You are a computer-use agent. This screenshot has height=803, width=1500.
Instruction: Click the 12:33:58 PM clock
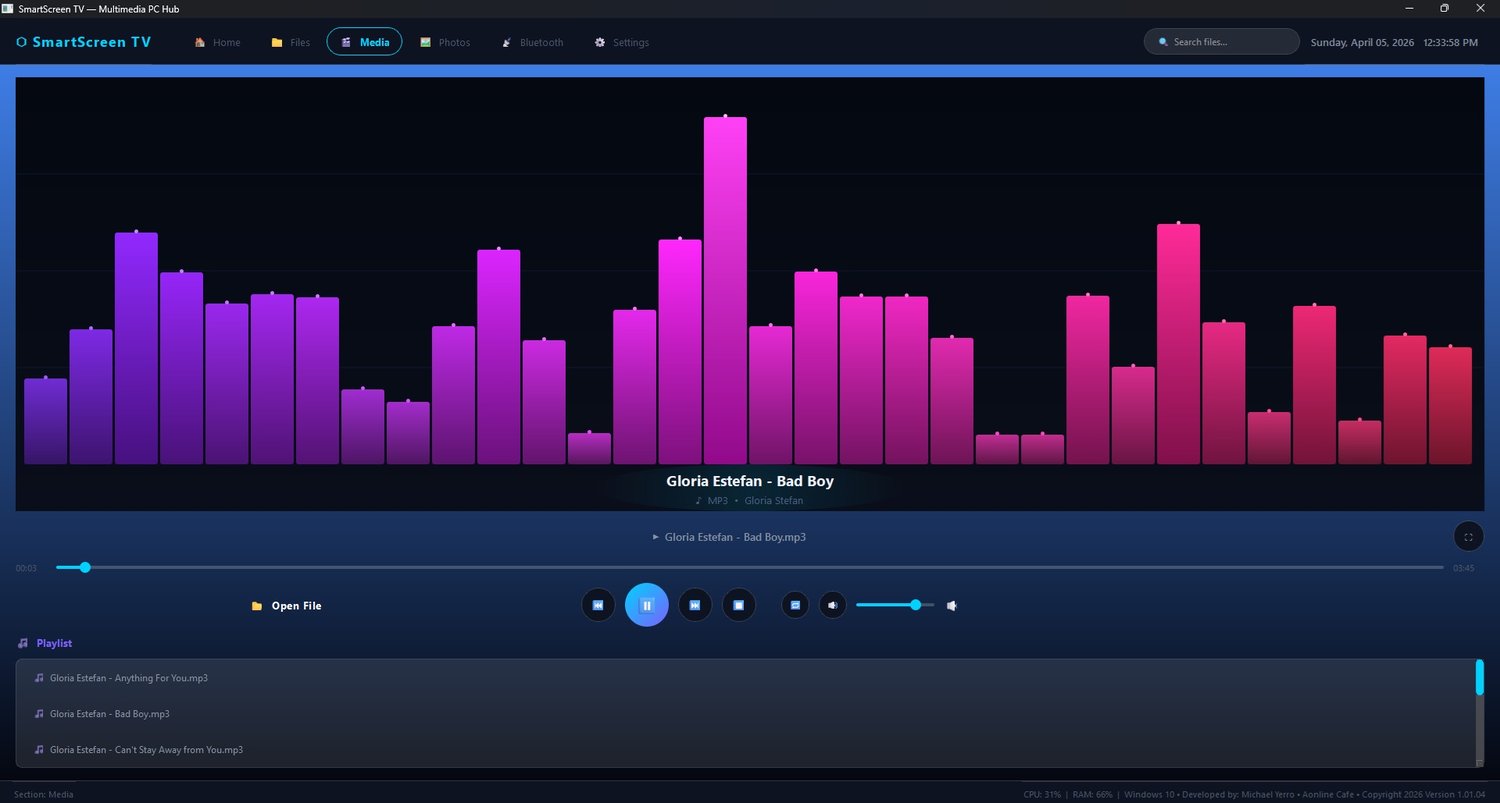(1451, 43)
